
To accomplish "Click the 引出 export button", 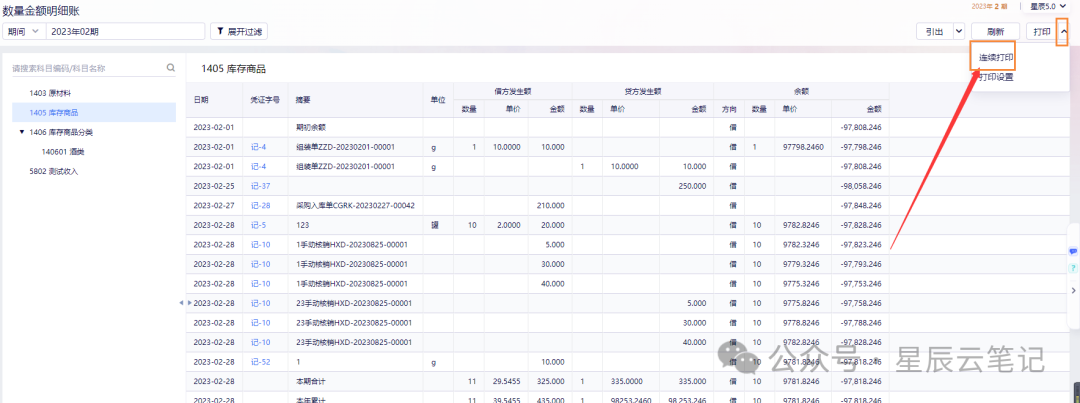I will click(x=935, y=32).
